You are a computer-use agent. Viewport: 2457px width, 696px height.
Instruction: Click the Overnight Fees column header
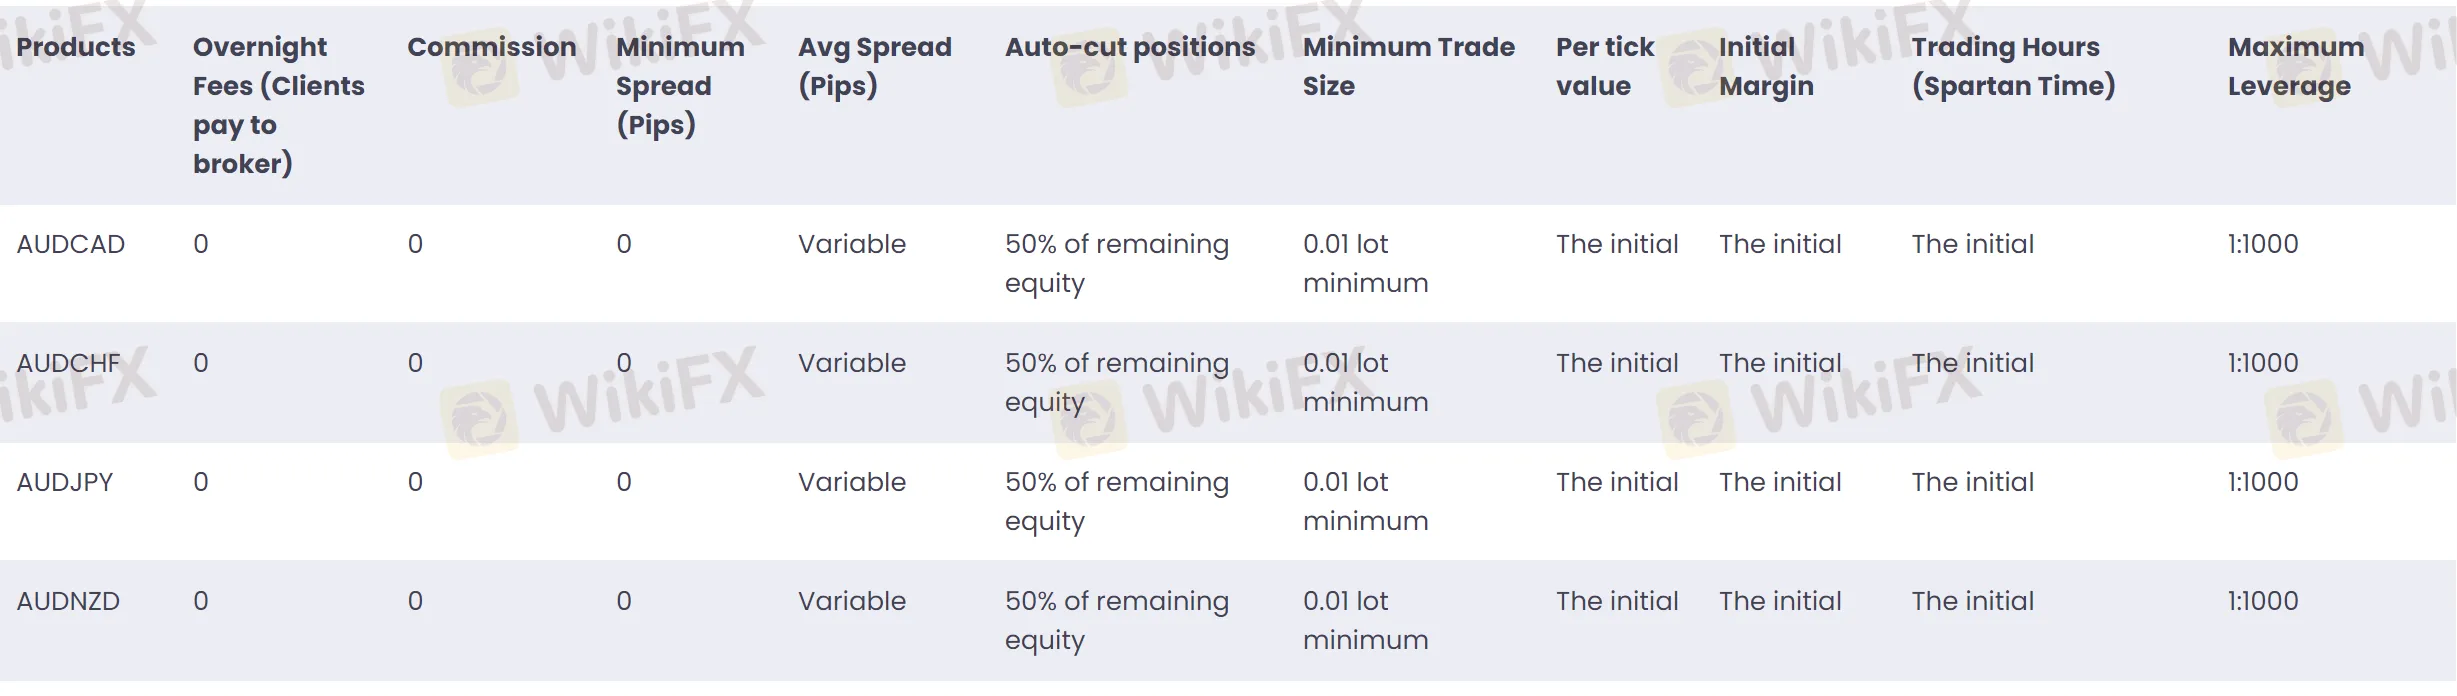pos(278,105)
